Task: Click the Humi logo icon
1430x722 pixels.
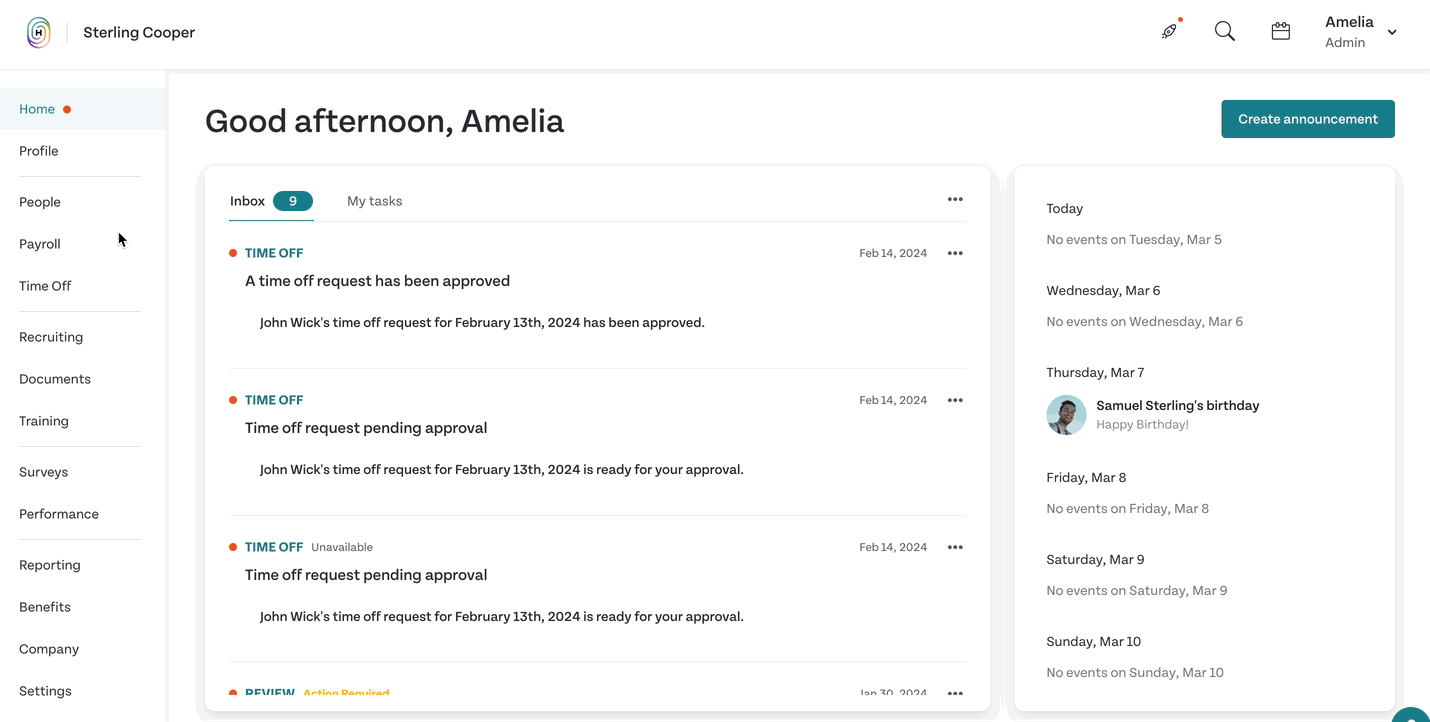Action: pos(39,32)
